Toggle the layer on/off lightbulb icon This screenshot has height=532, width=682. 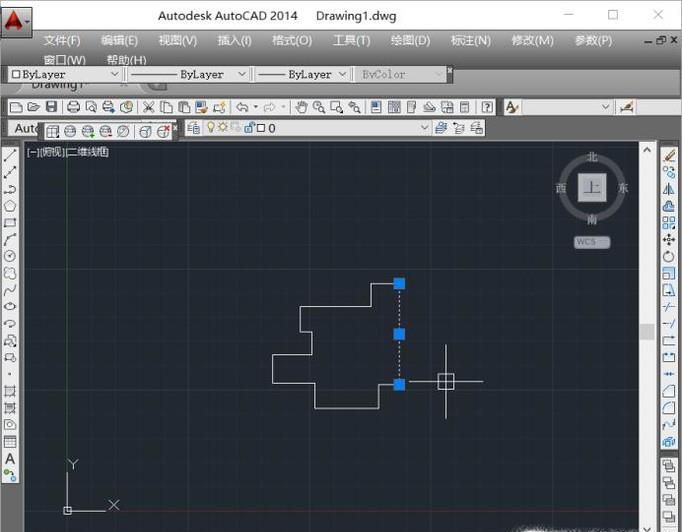[x=211, y=128]
